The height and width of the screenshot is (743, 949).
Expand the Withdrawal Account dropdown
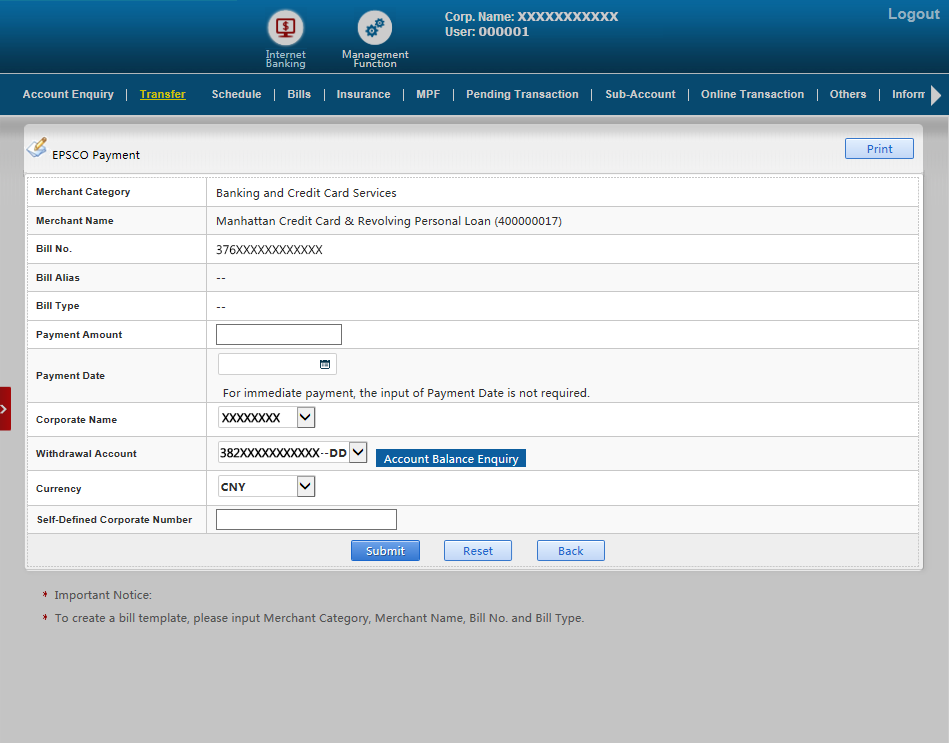358,453
